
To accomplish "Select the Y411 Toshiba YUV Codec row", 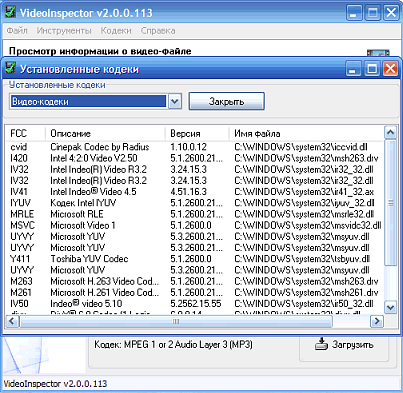I will click(195, 259).
